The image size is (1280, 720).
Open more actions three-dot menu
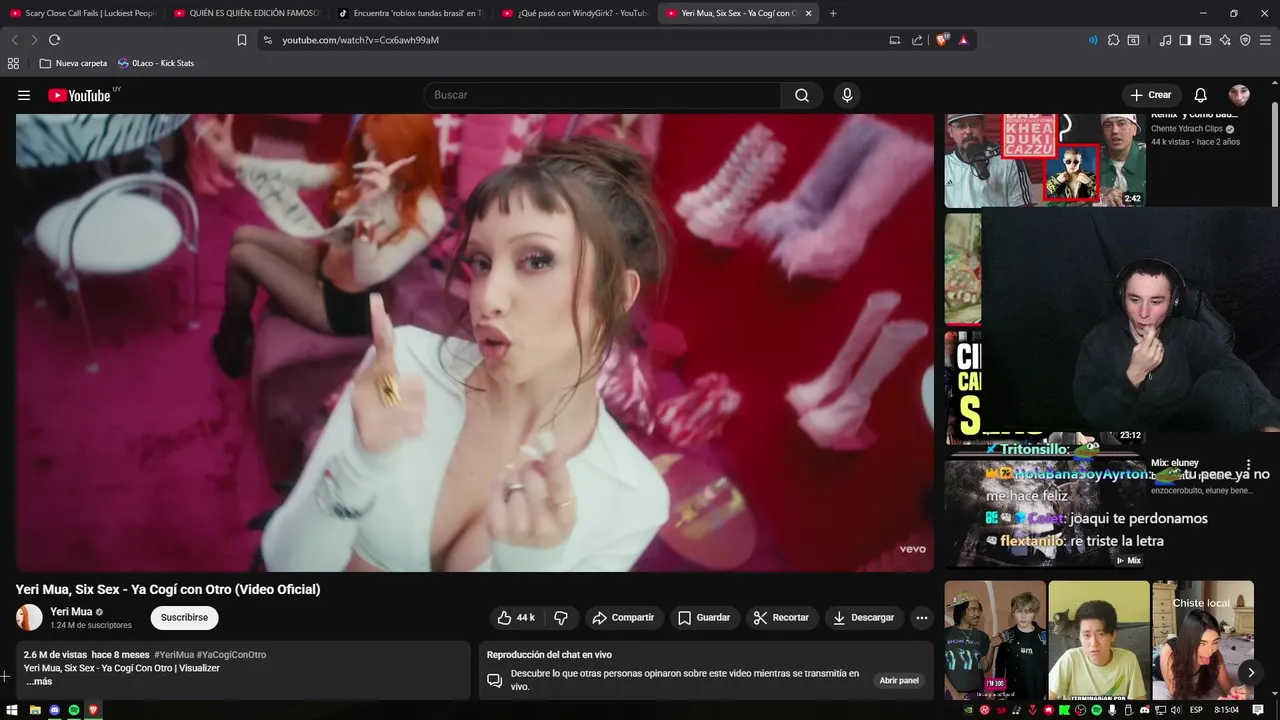coord(921,618)
